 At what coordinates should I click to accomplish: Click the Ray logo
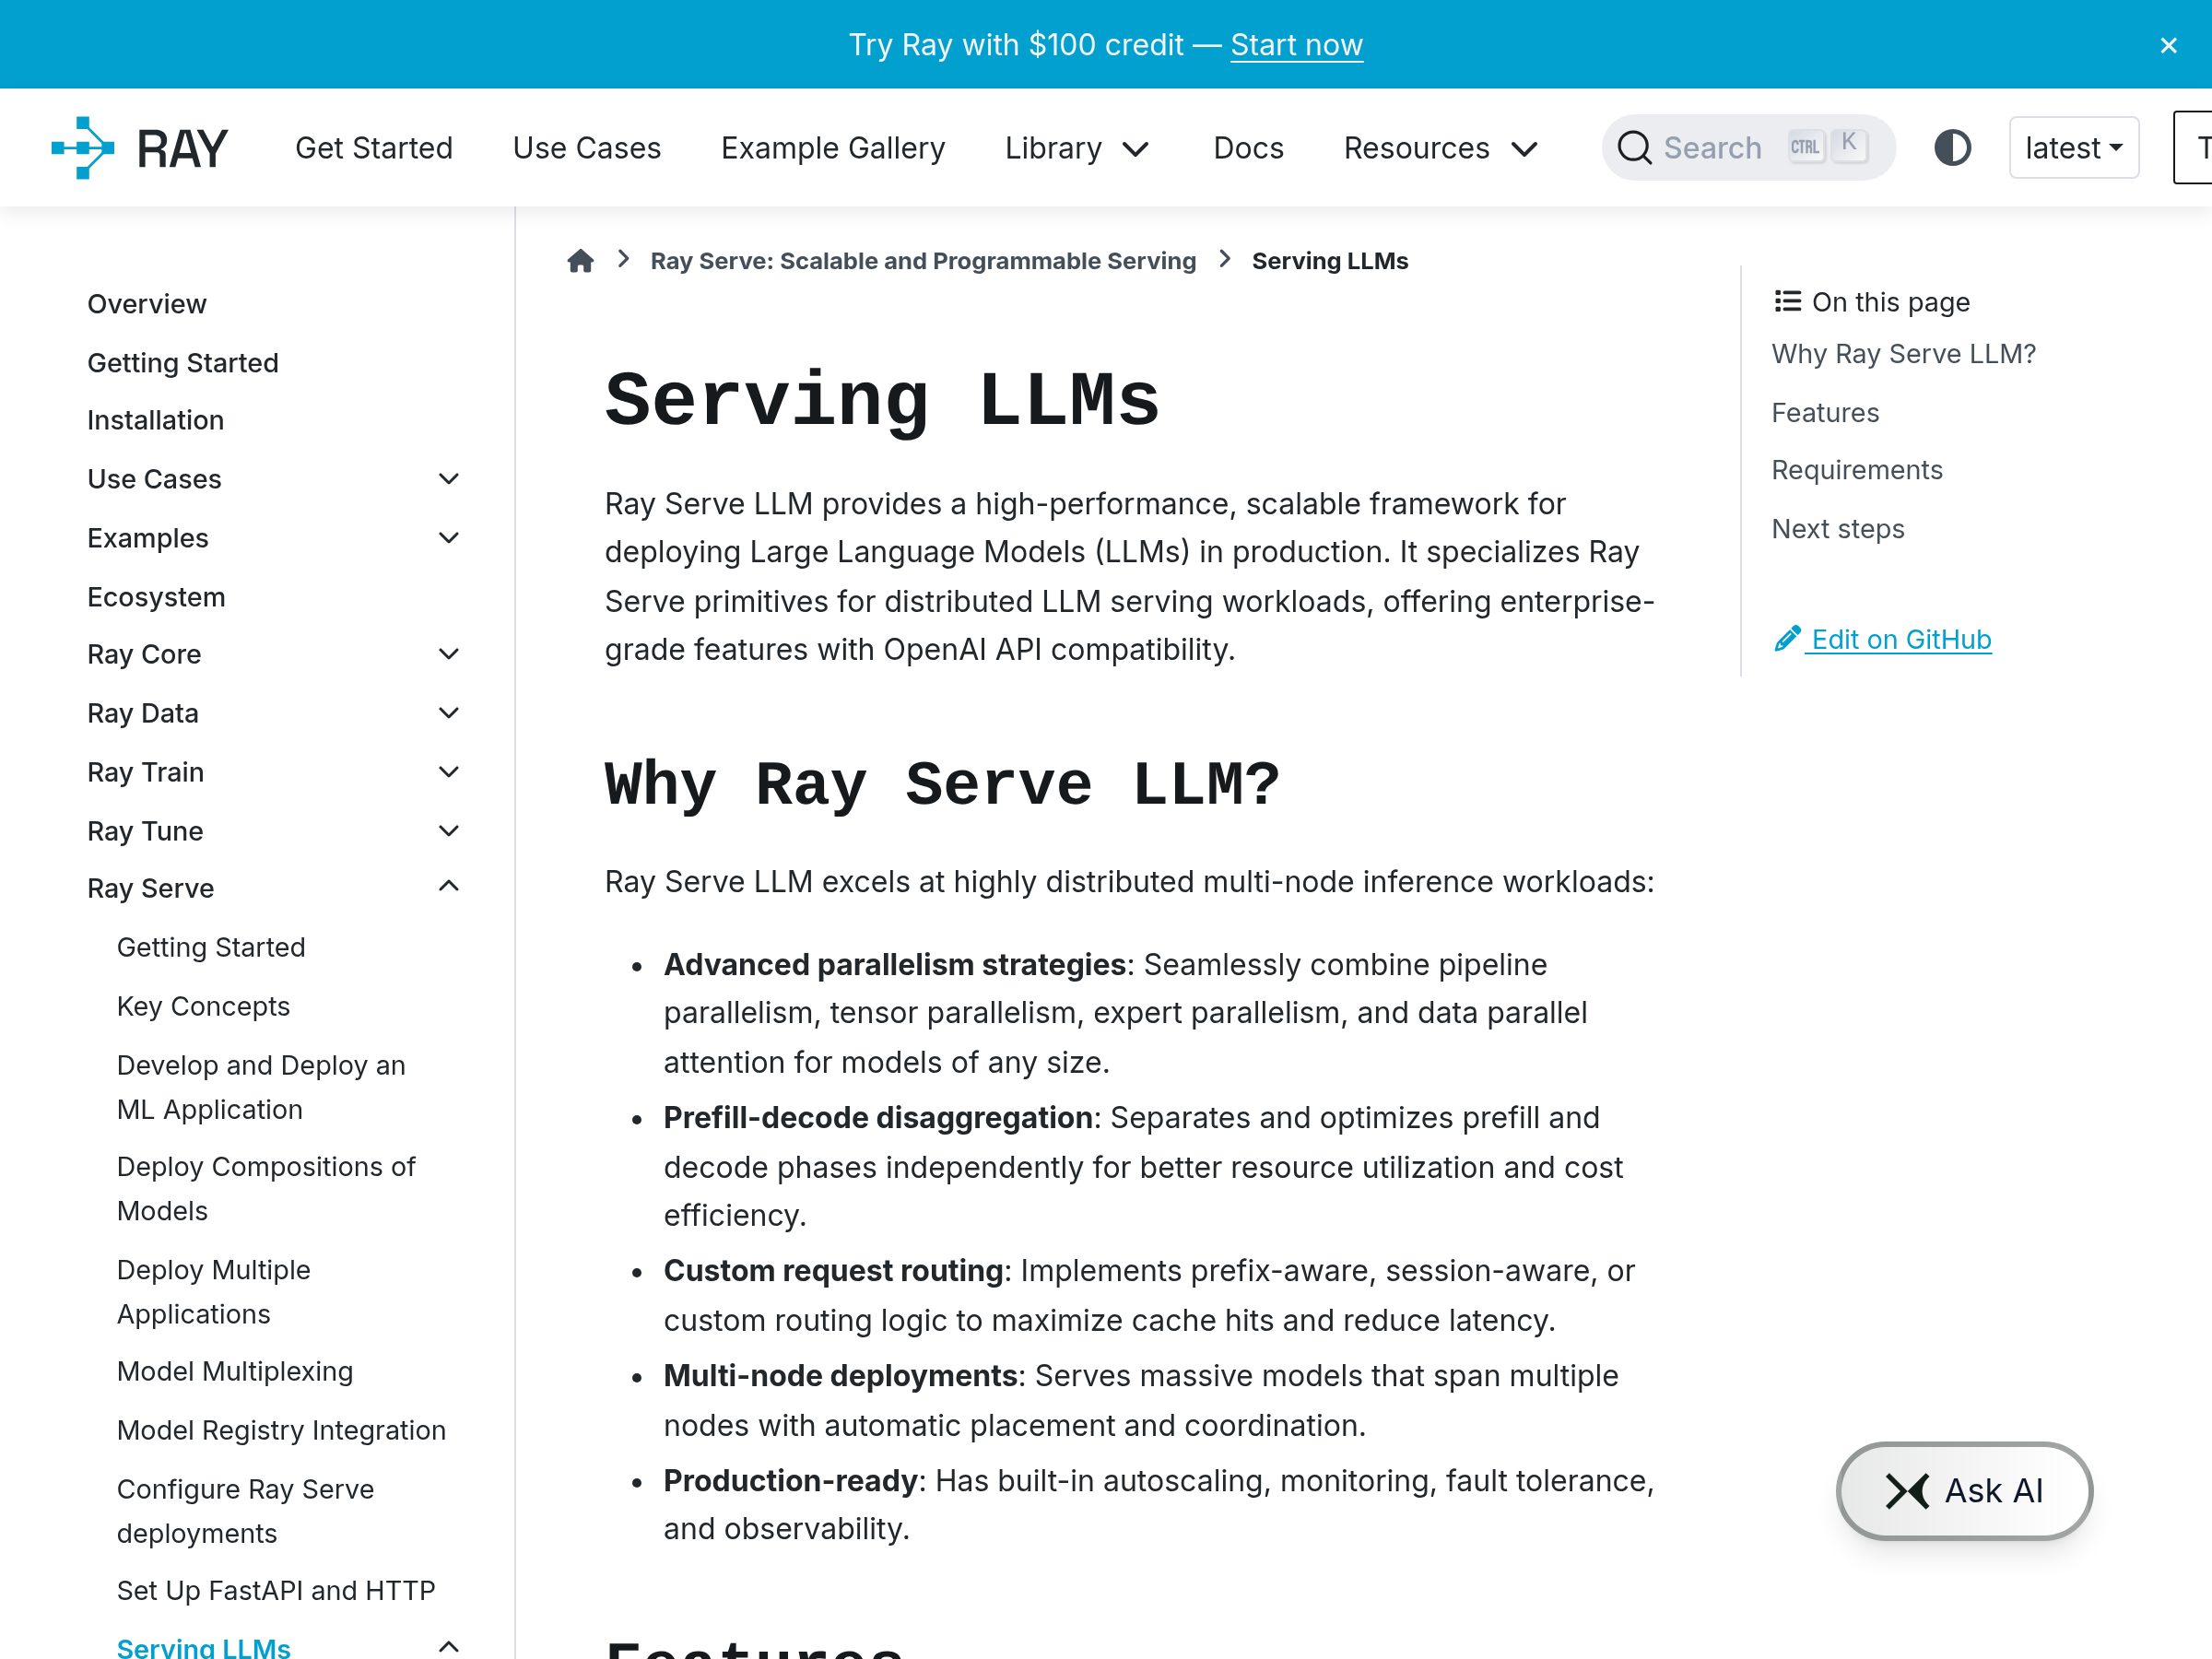140,148
